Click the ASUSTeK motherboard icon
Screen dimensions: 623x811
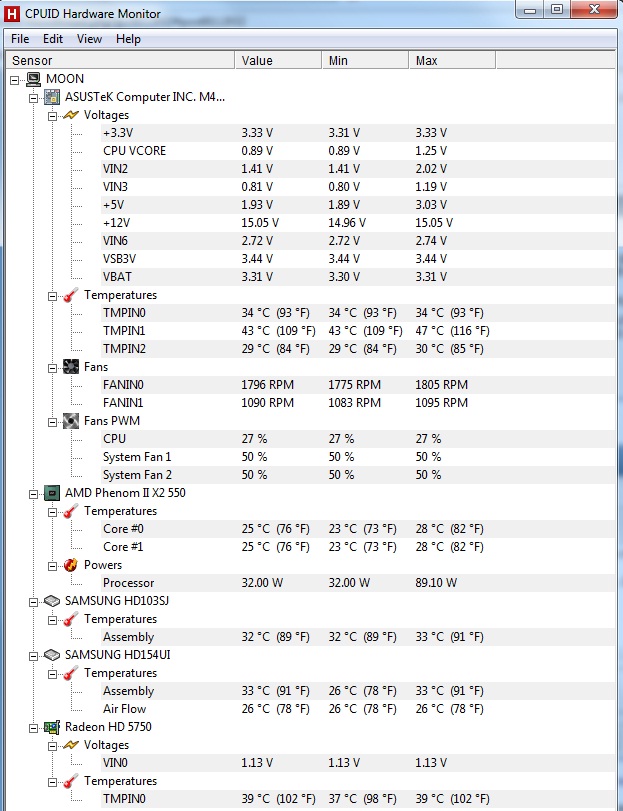52,97
